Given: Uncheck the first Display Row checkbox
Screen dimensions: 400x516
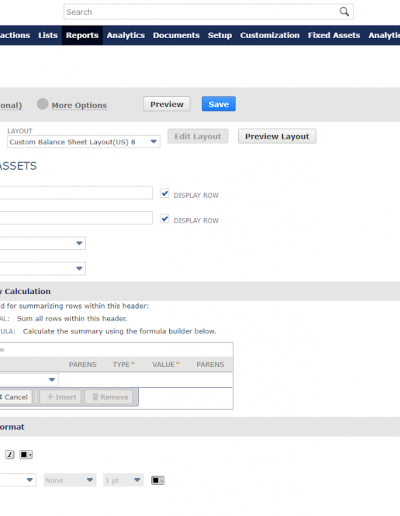Looking at the screenshot, I should [x=165, y=194].
